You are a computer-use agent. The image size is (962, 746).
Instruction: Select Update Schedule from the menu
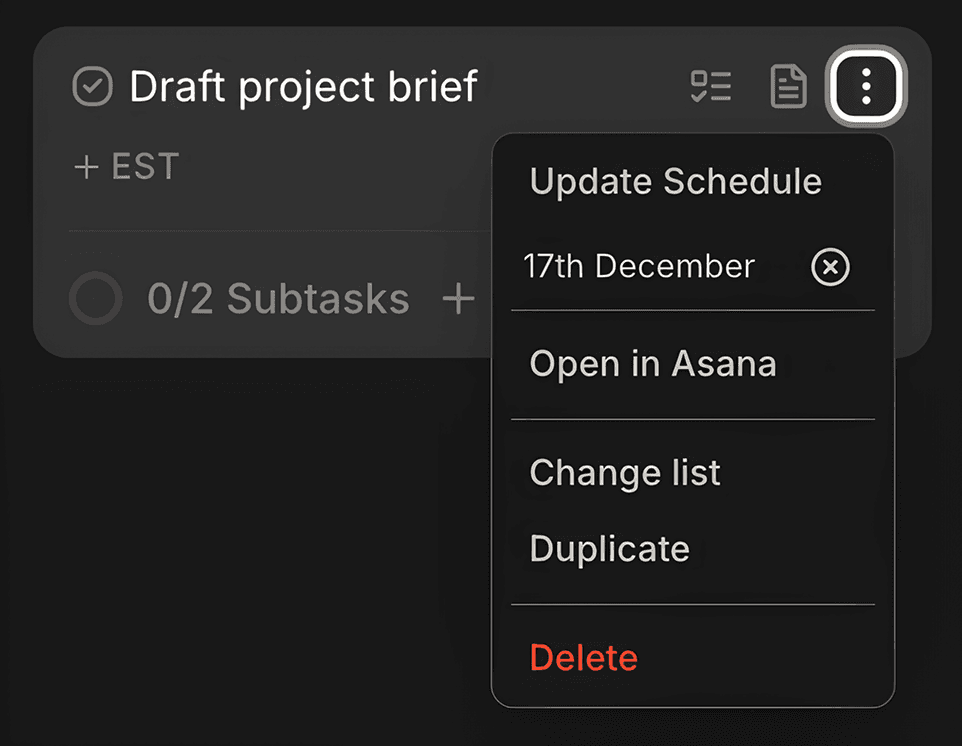point(675,181)
